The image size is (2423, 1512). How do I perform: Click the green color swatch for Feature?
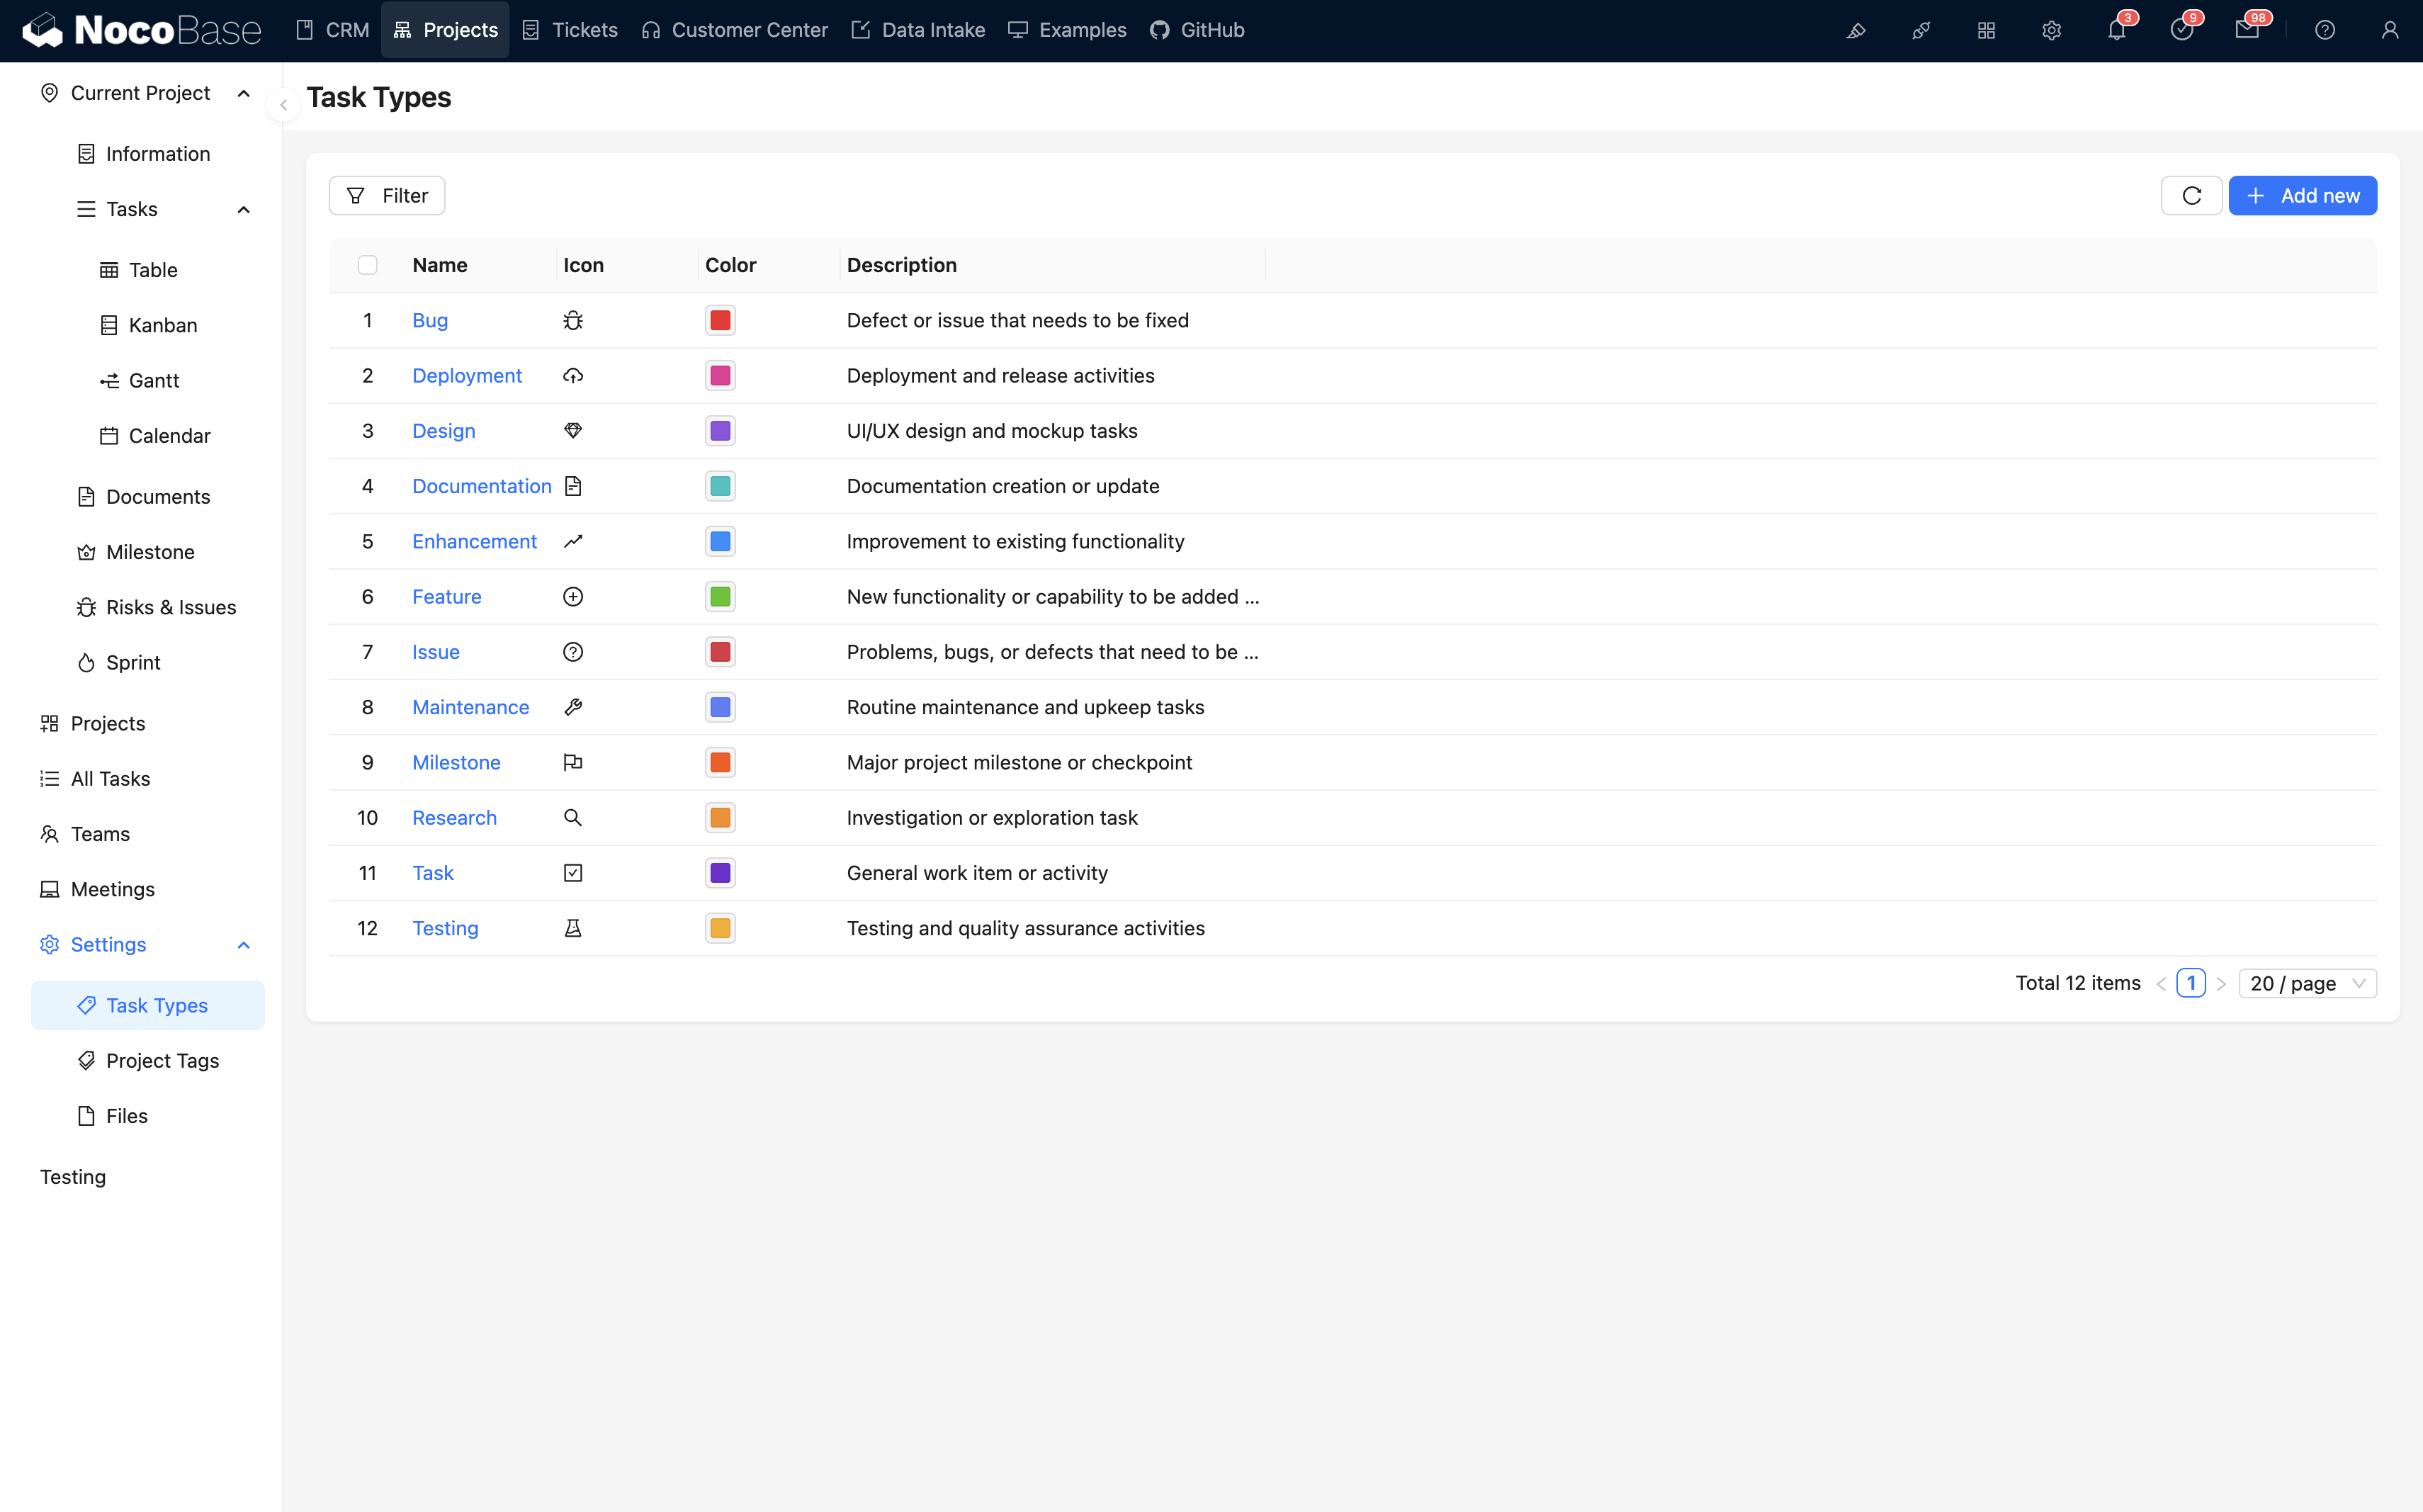tap(720, 596)
